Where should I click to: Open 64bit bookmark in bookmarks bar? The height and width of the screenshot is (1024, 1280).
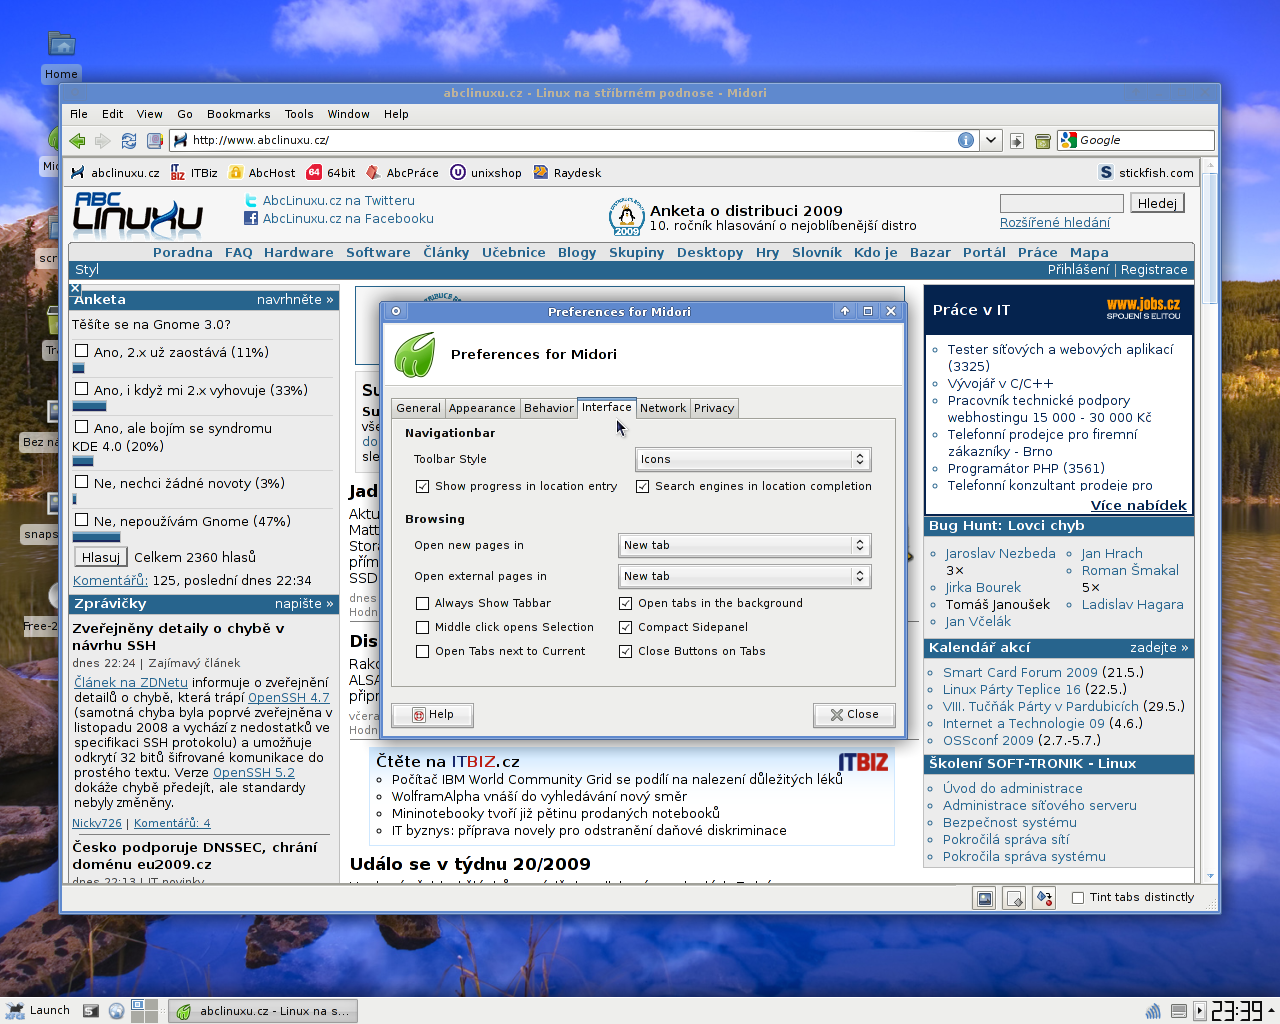pyautogui.click(x=331, y=173)
